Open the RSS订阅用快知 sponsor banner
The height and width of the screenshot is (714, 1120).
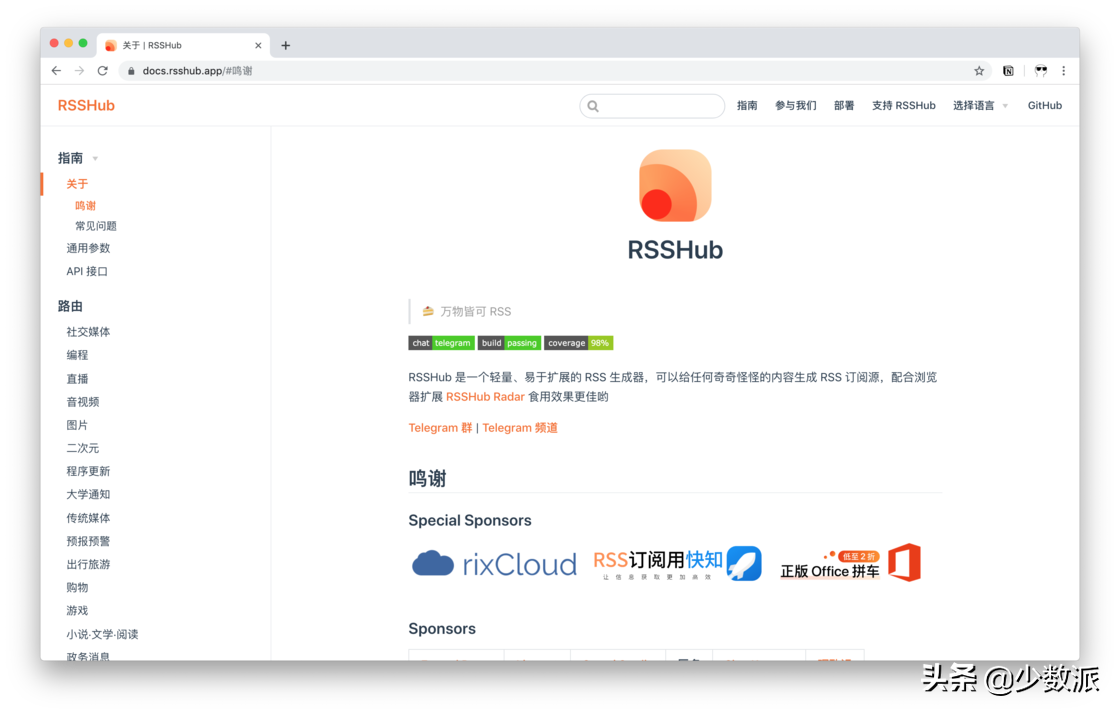677,564
